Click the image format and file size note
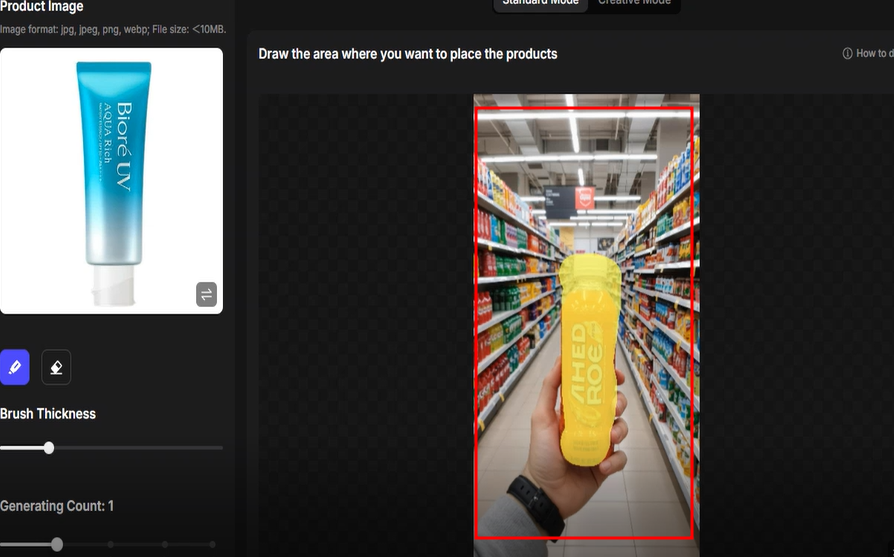This screenshot has height=557, width=894. pyautogui.click(x=113, y=30)
